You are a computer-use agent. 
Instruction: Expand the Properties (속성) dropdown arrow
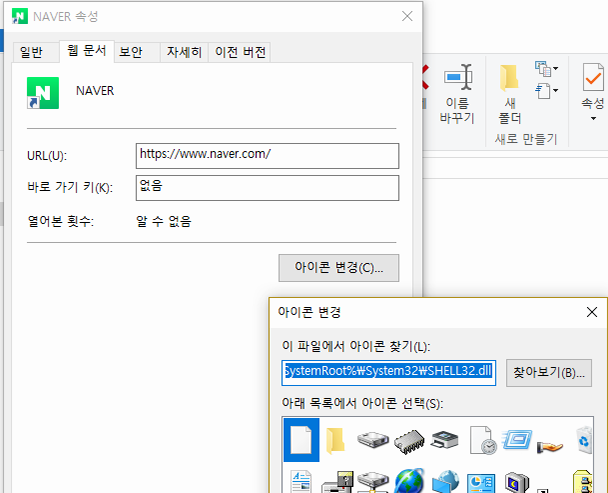point(593,118)
